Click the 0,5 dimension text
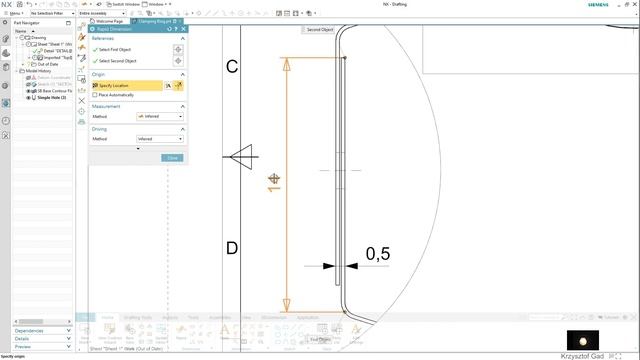The image size is (640, 360). [378, 253]
